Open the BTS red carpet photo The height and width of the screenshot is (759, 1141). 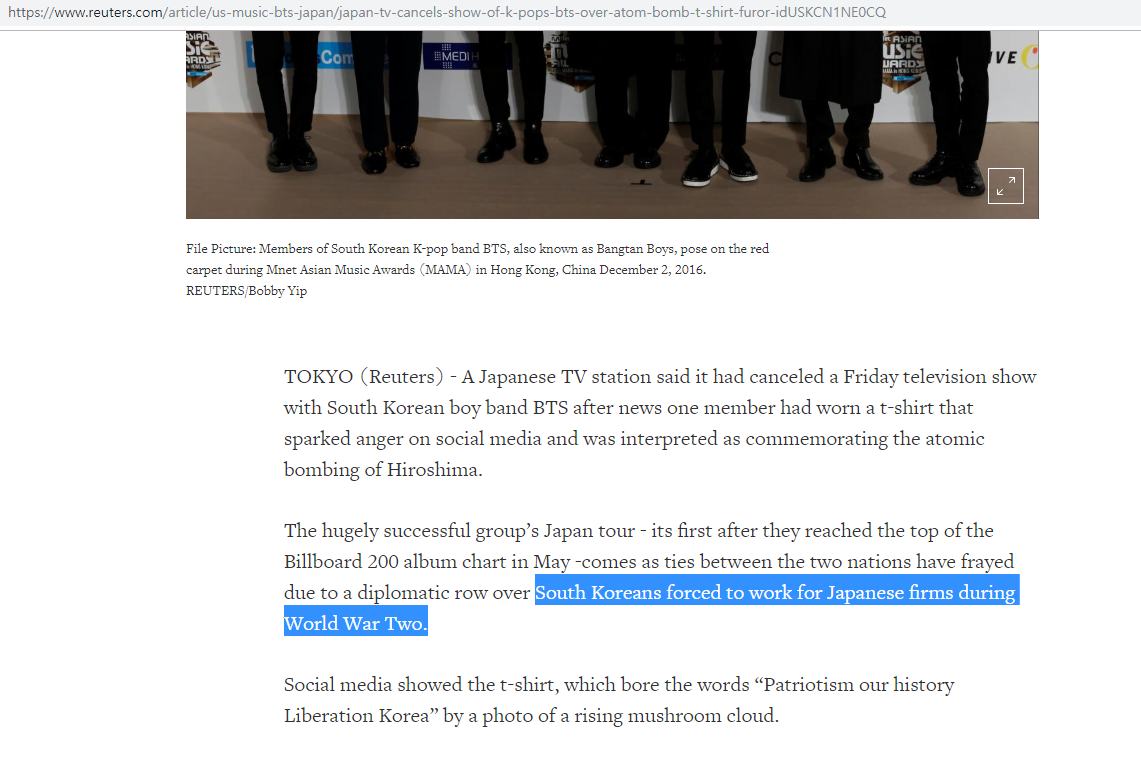coord(612,124)
